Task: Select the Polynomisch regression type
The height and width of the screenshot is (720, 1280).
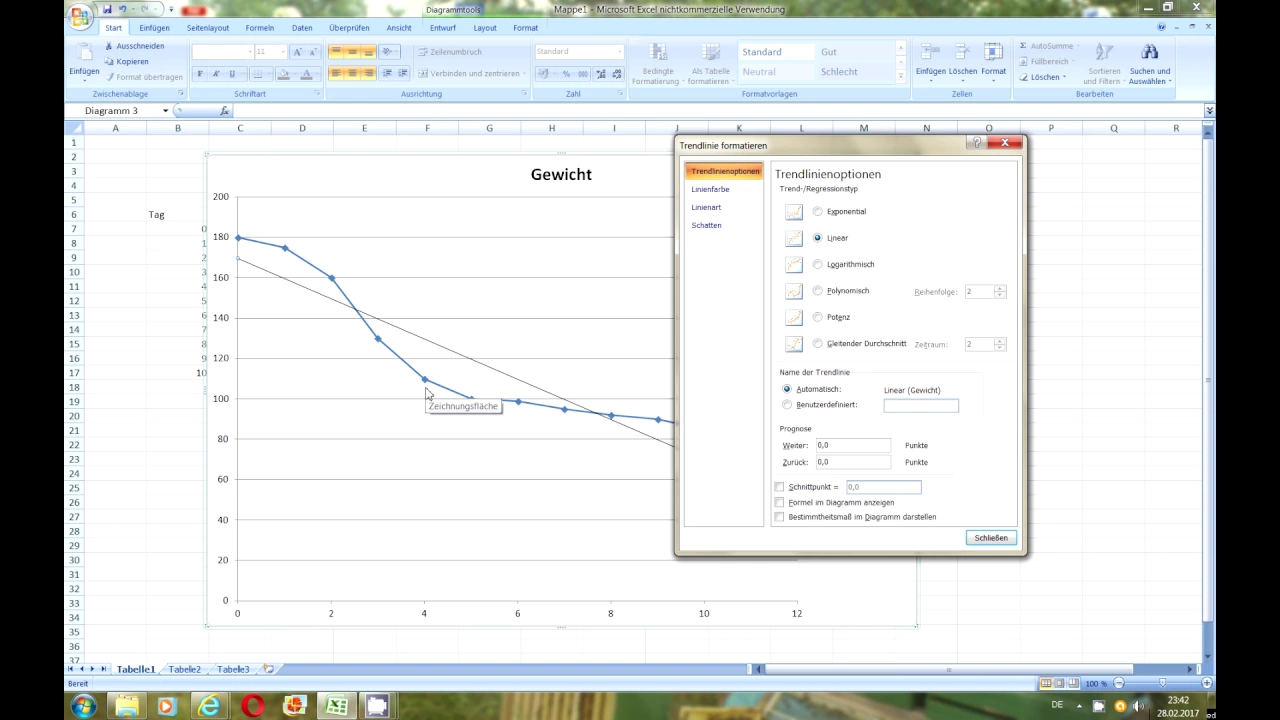Action: coord(818,291)
